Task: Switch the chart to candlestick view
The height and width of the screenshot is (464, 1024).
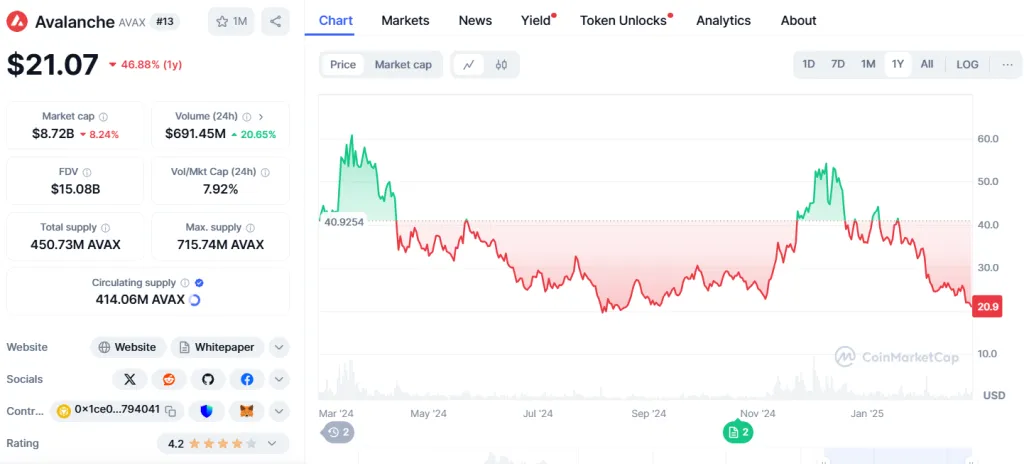Action: point(502,65)
